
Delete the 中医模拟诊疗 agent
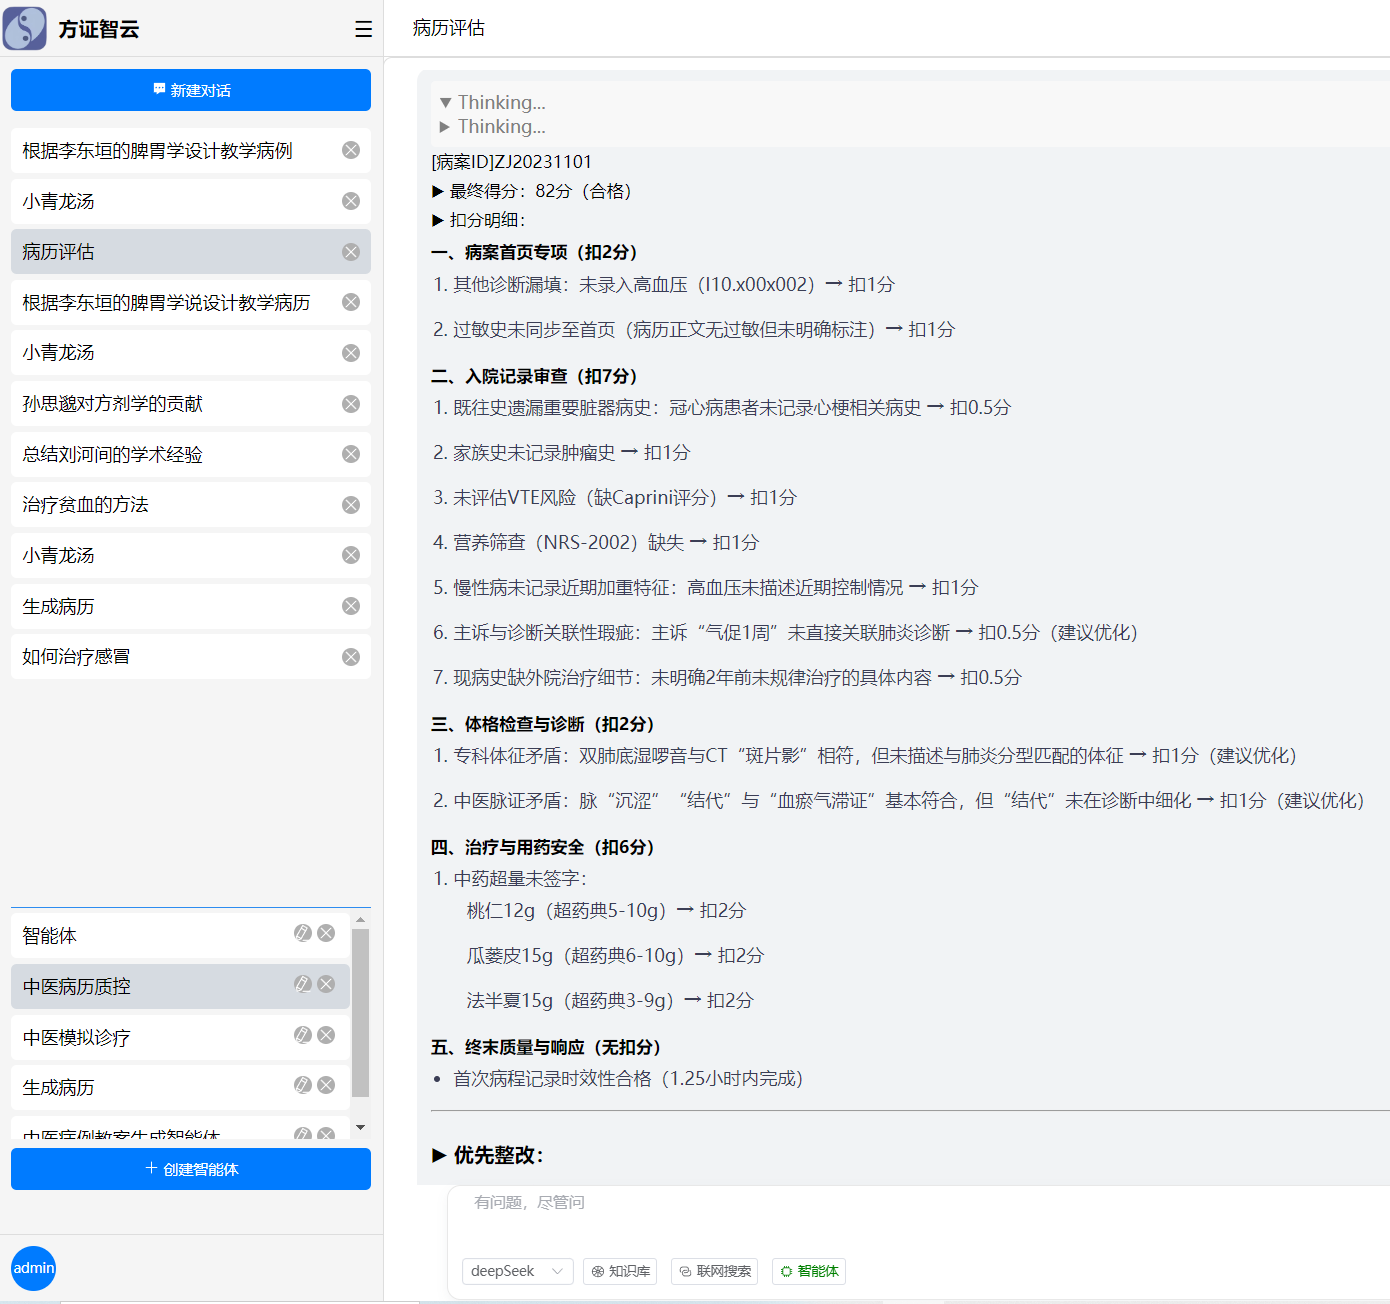326,1035
